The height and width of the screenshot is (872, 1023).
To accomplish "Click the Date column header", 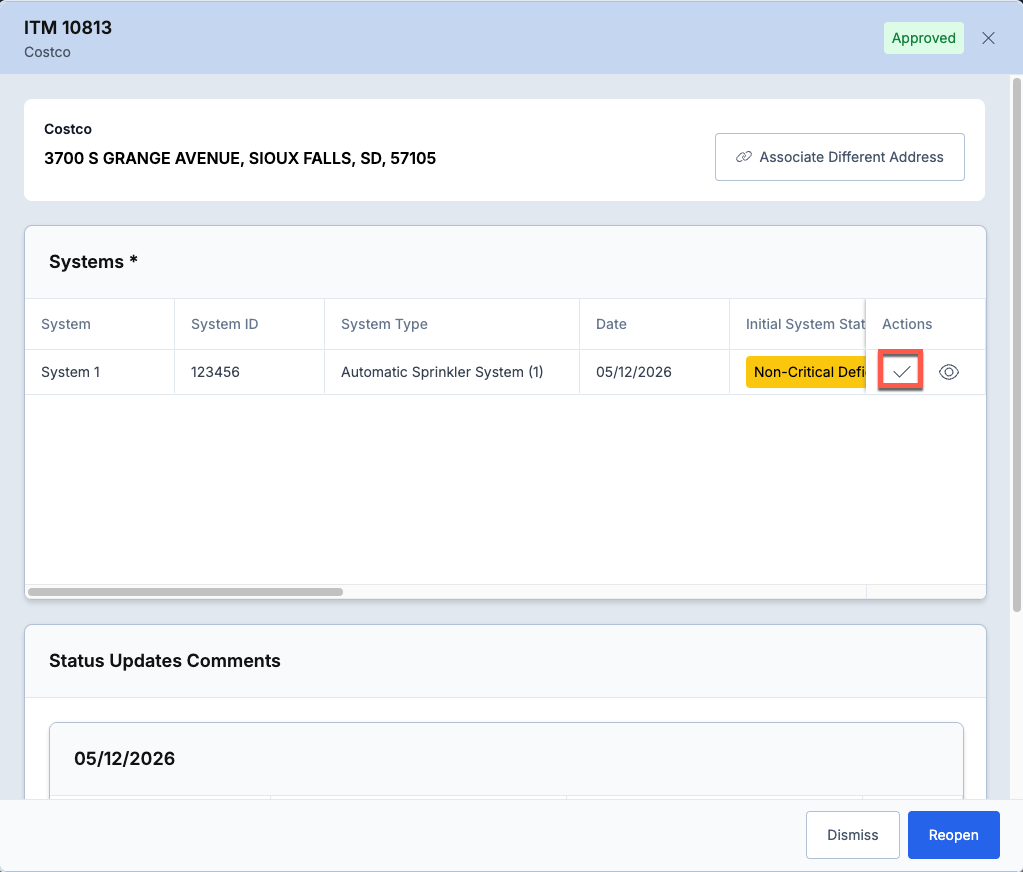I will 654,324.
